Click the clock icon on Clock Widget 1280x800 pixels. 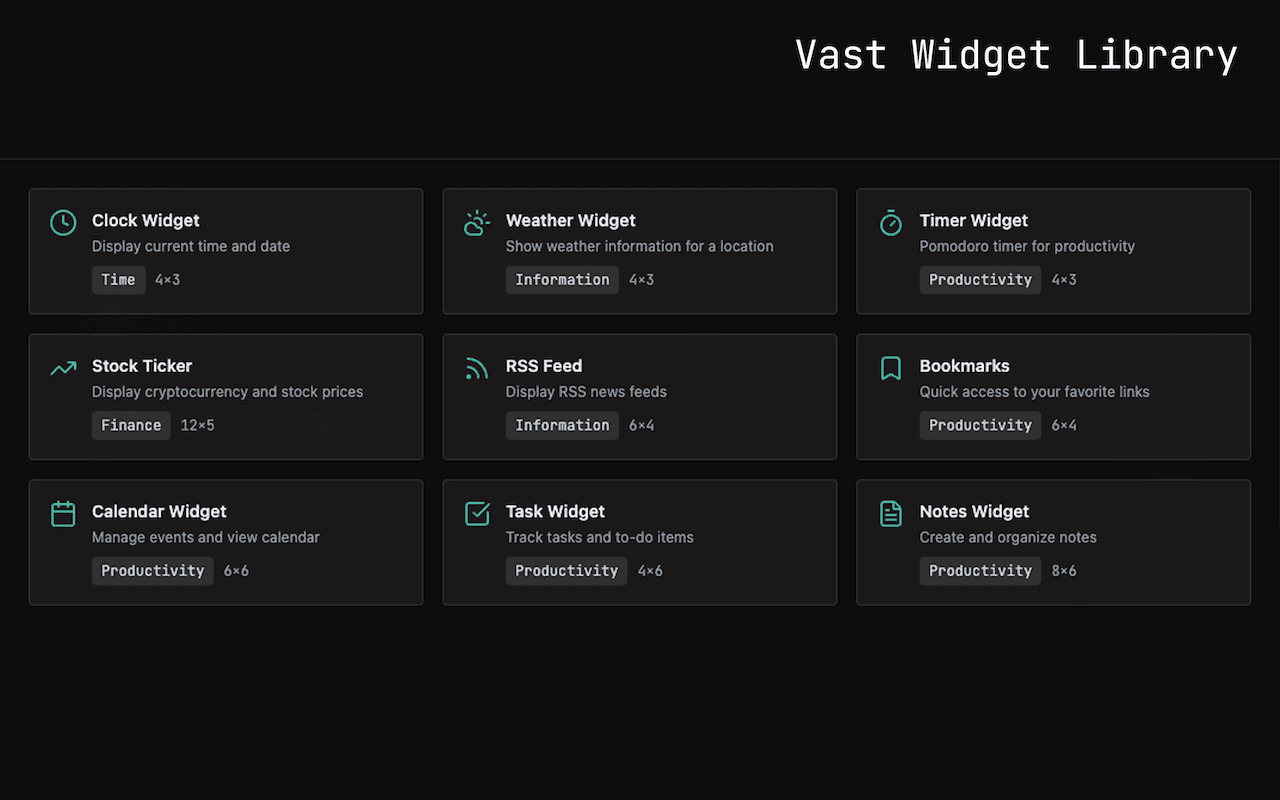63,223
